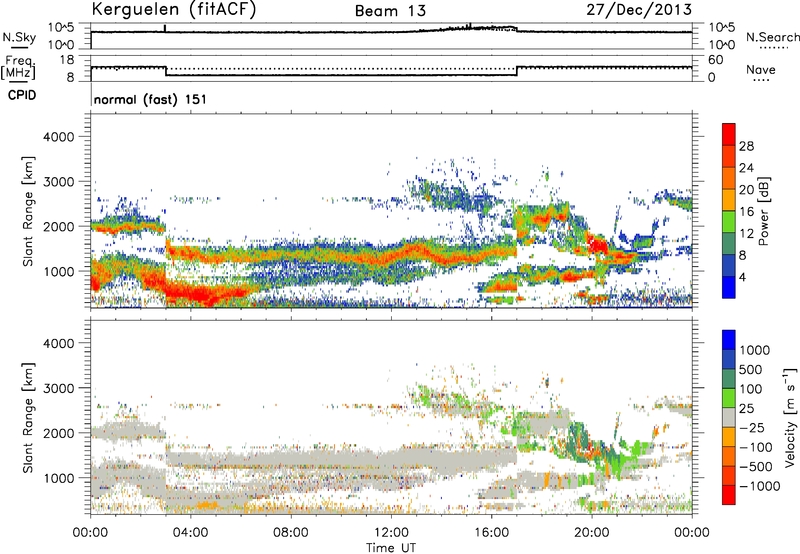
Task: Click the frequency step-up at 17:00
Action: 517,71
